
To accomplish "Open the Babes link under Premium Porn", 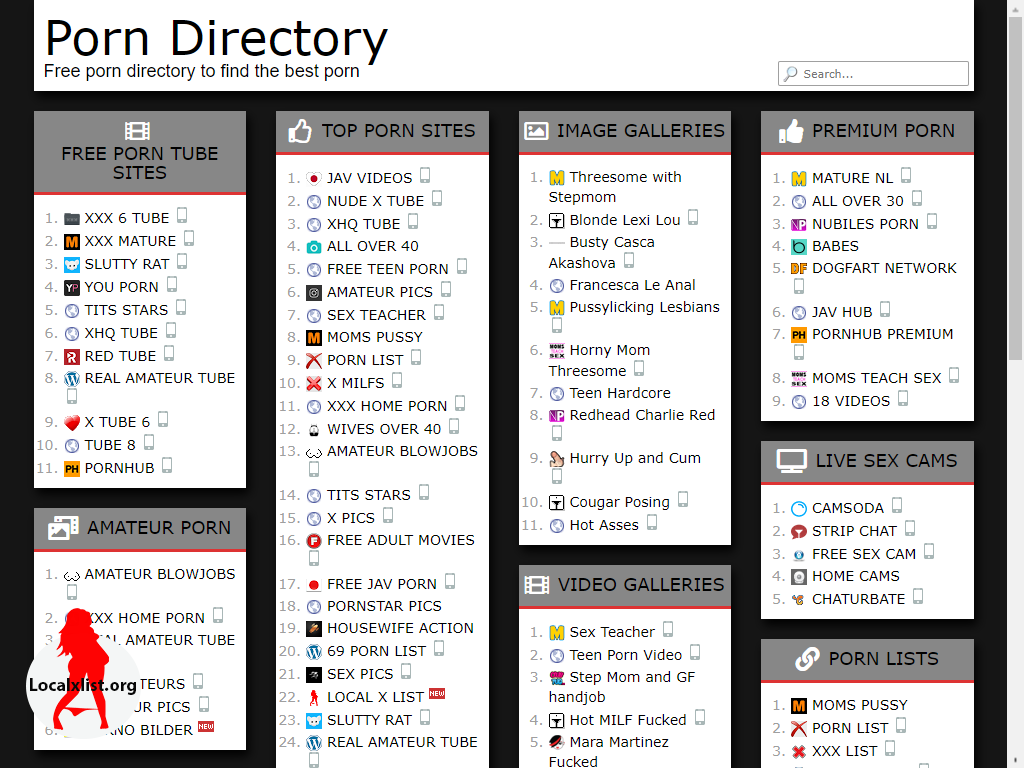I will (835, 246).
